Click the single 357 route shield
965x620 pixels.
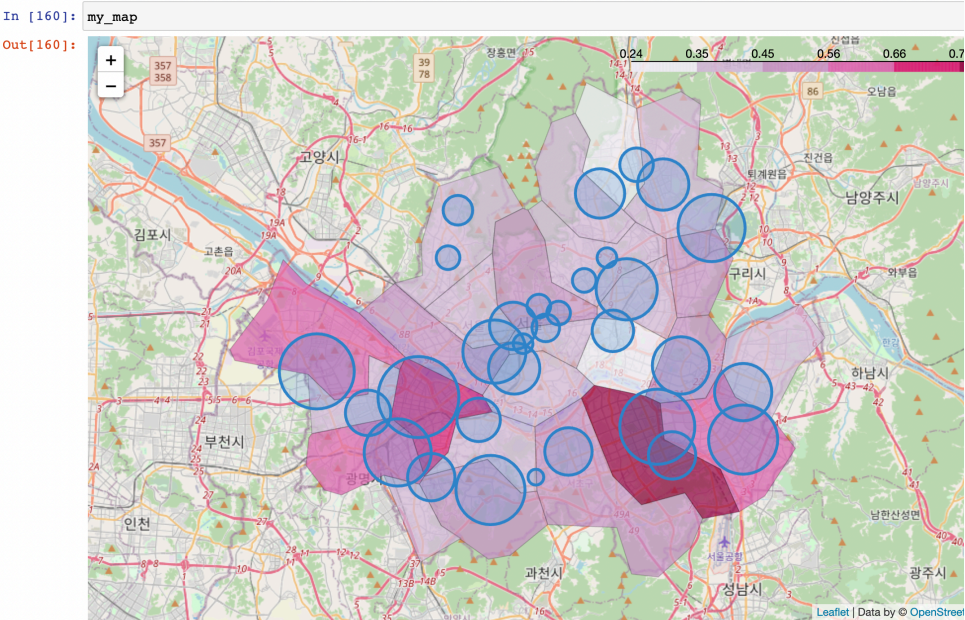(158, 143)
